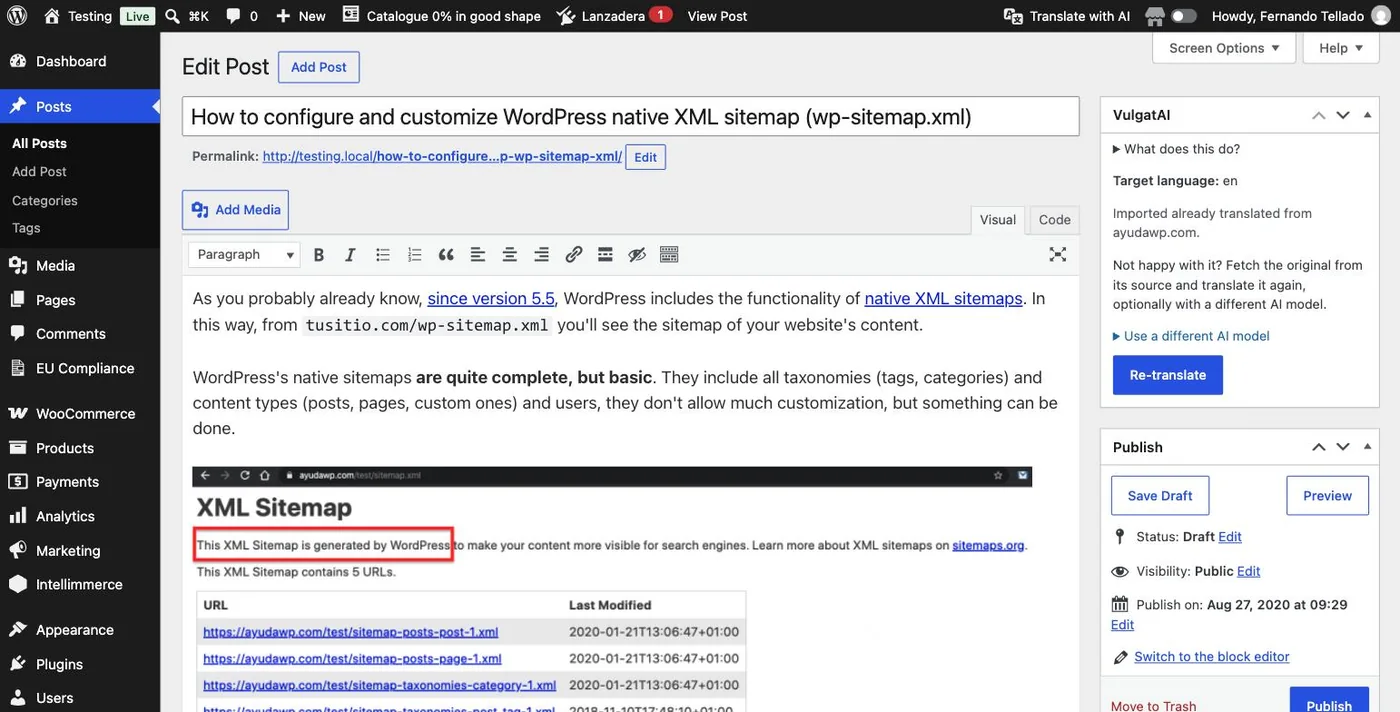
Task: Select Add Post in Posts submenu
Action: [40, 172]
